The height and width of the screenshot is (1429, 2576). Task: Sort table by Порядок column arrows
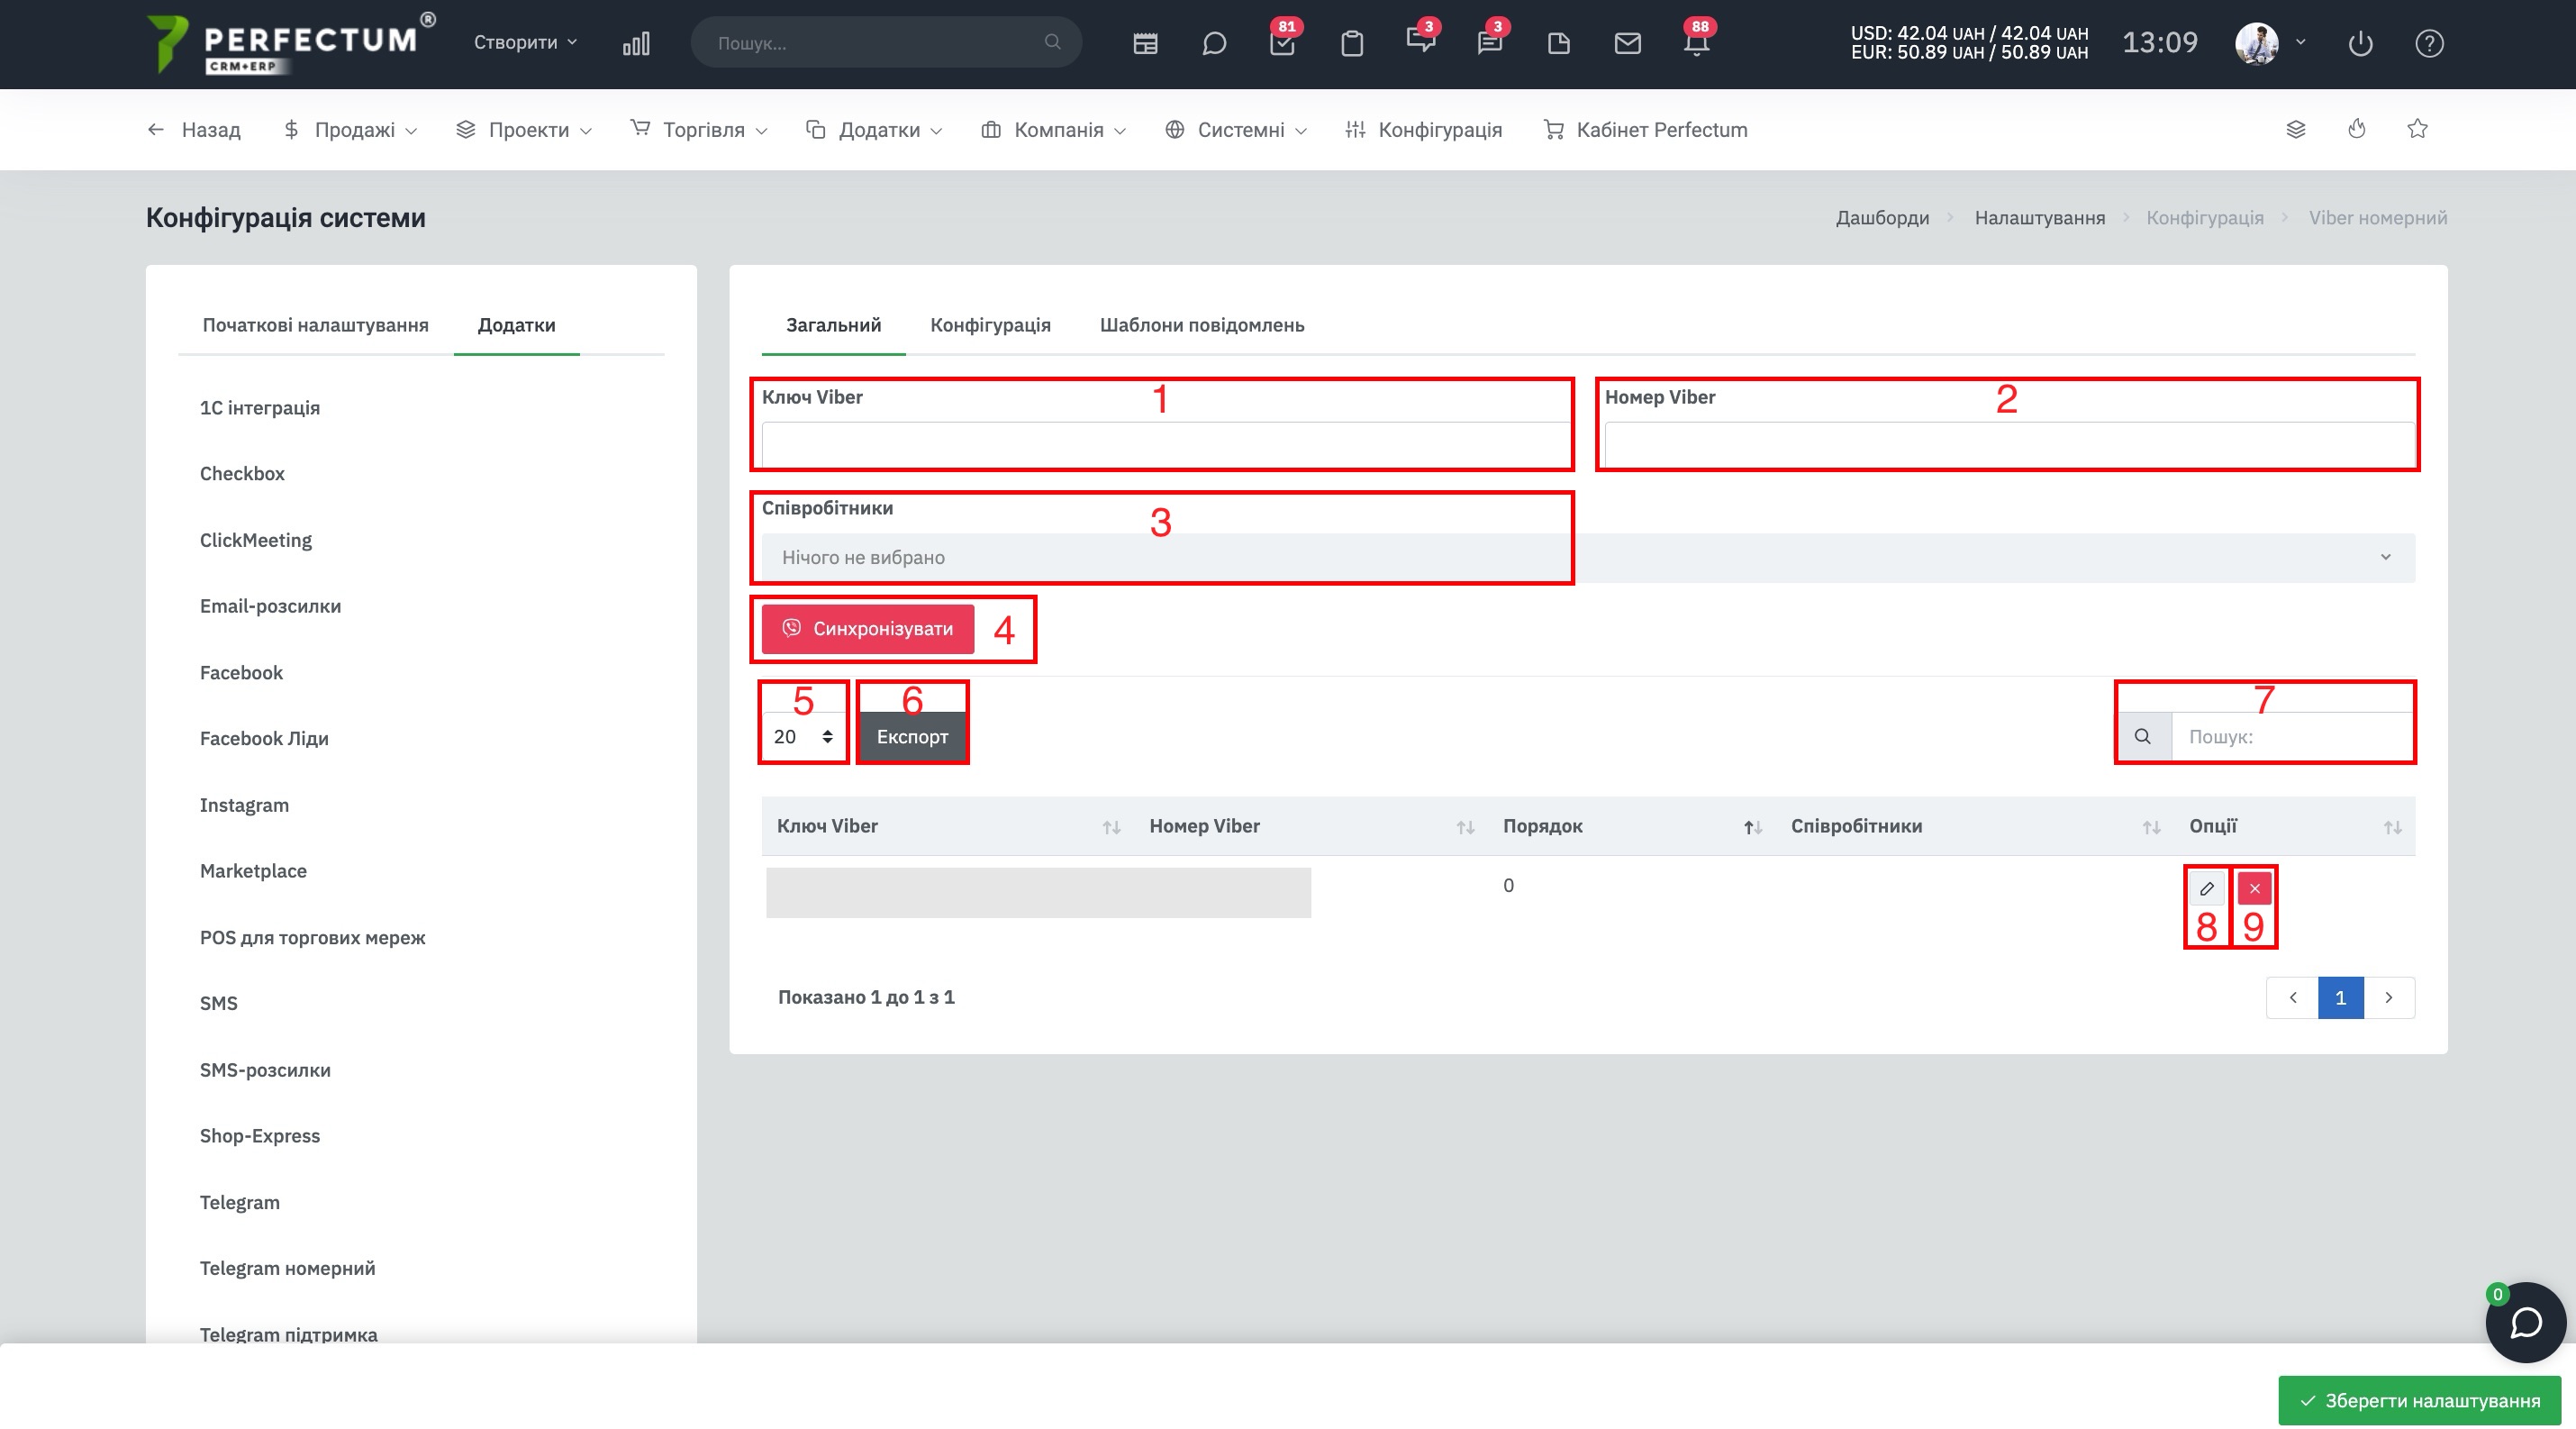1752,827
